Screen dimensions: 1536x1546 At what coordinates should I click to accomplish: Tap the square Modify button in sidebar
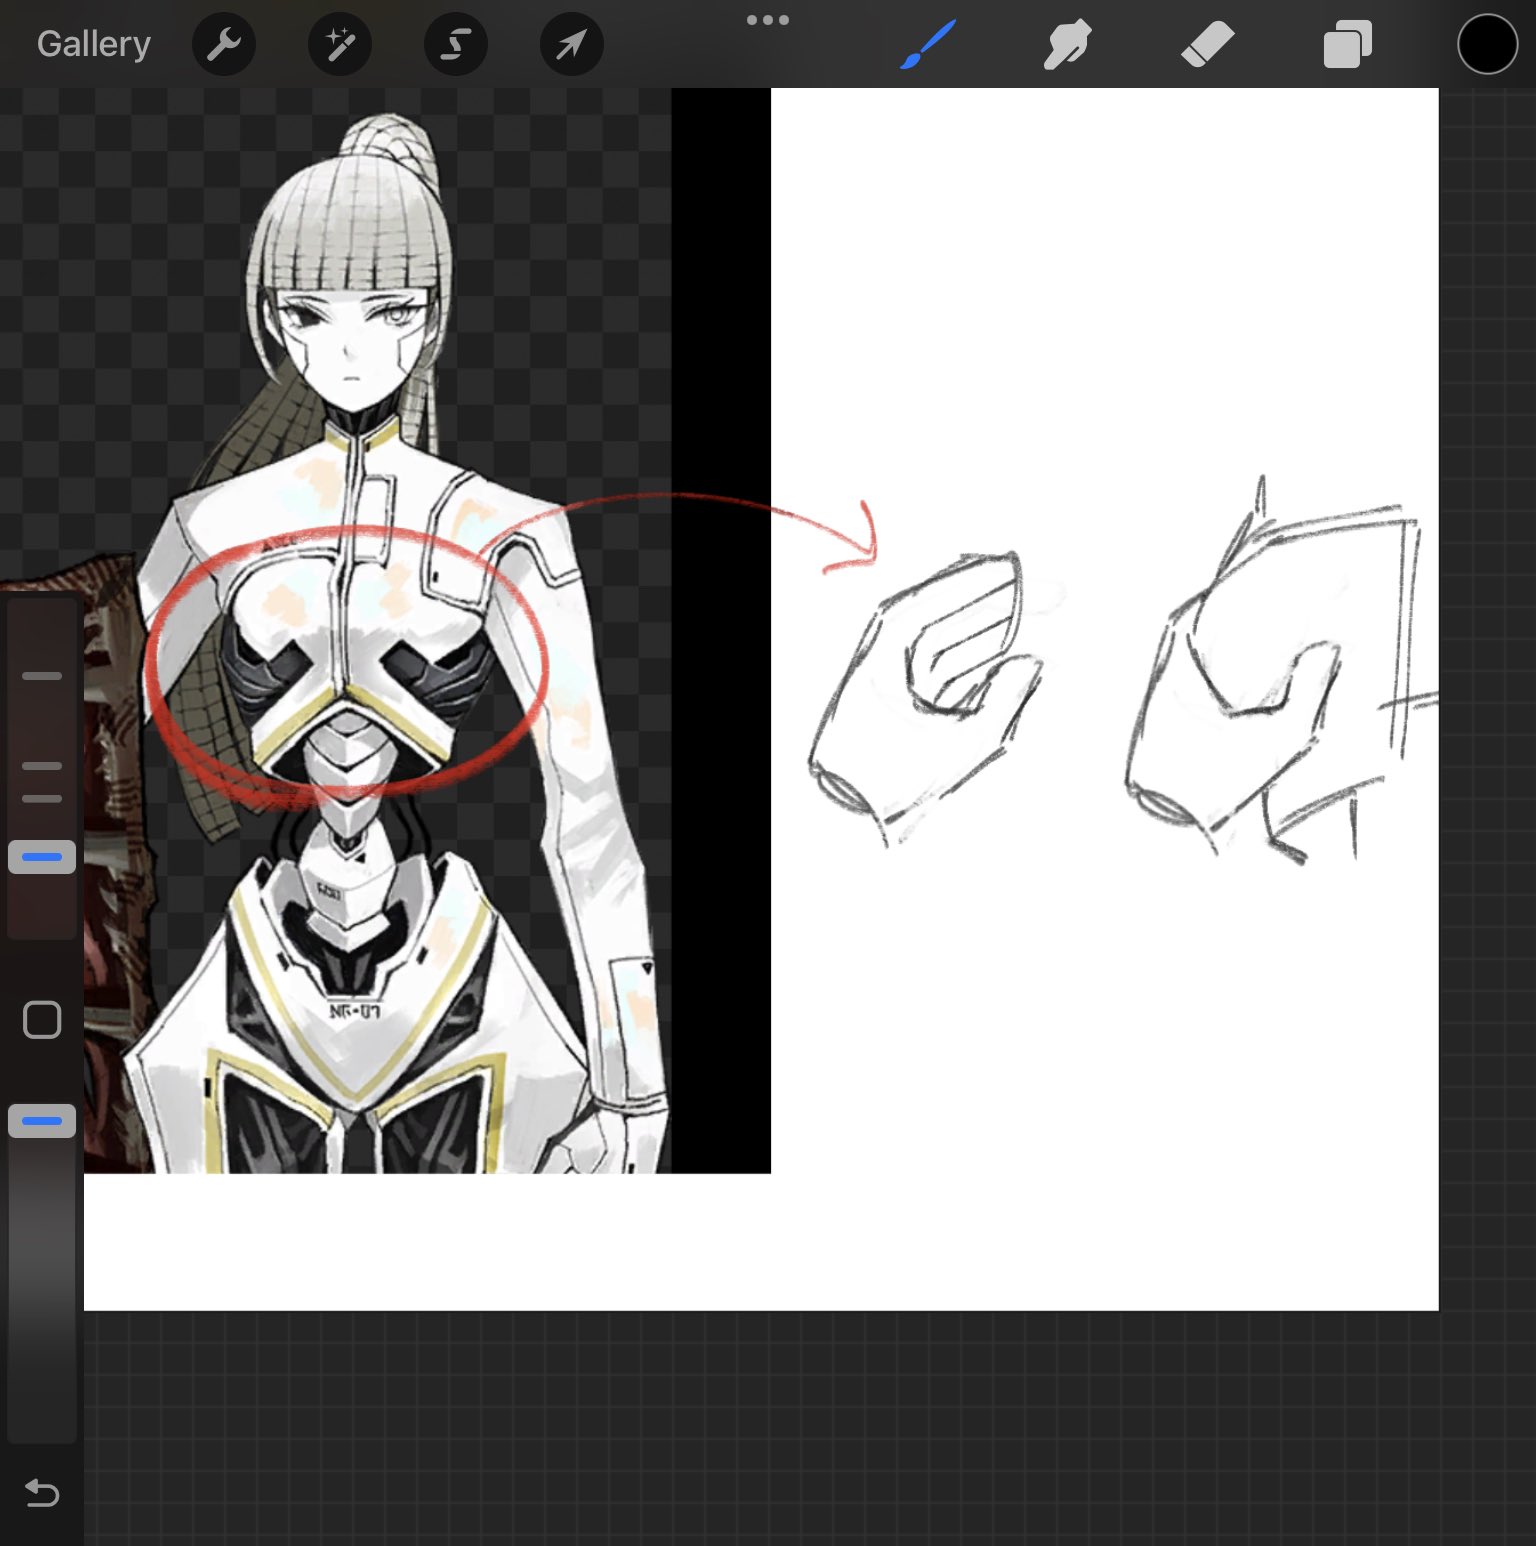pyautogui.click(x=42, y=1020)
